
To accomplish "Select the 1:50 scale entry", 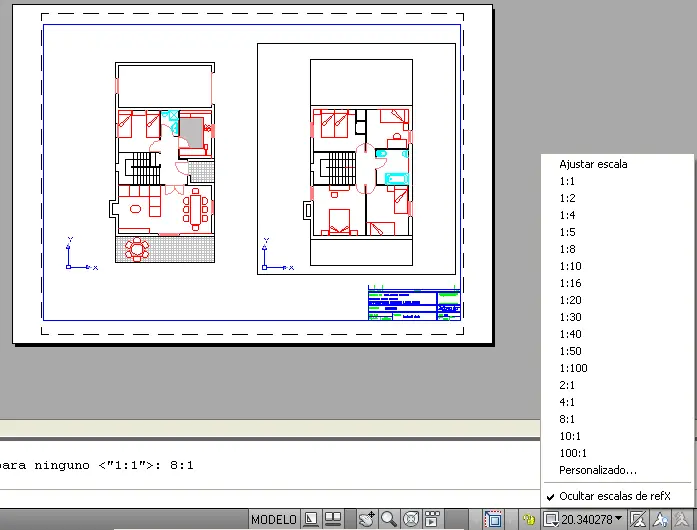I will [570, 351].
